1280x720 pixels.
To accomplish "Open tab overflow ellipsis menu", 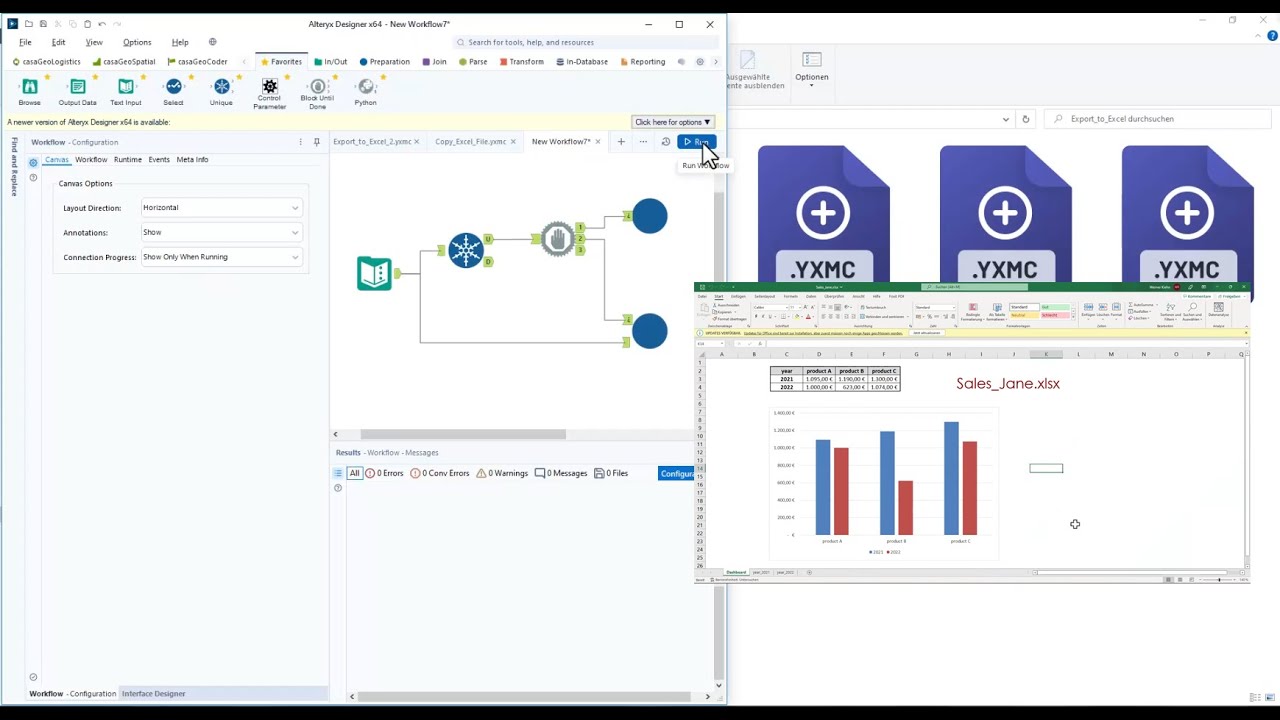I will tap(643, 142).
